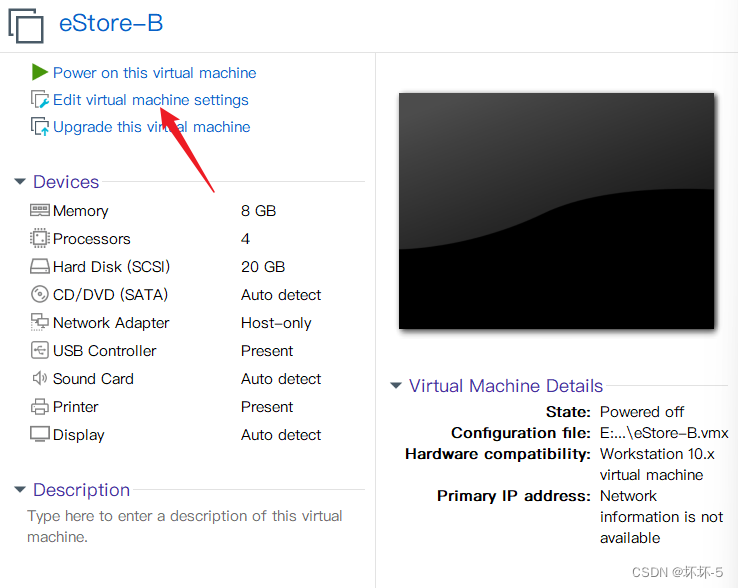Screen dimensions: 738x588
Task: Click Network information is not available text
Action: [661, 516]
